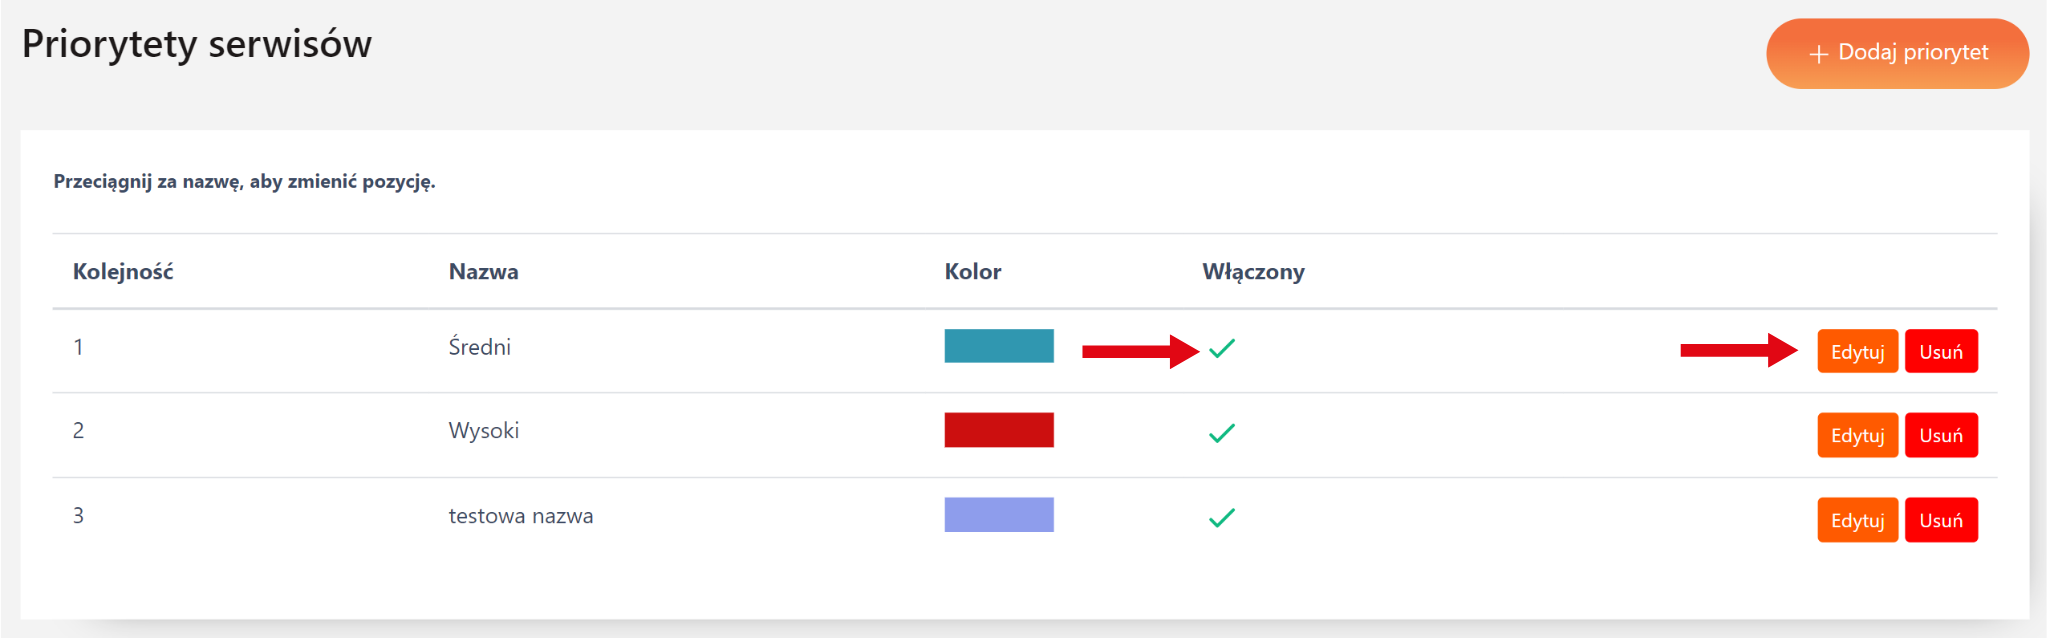Select the red Wysoki color swatch
The image size is (2048, 638).
click(x=998, y=430)
